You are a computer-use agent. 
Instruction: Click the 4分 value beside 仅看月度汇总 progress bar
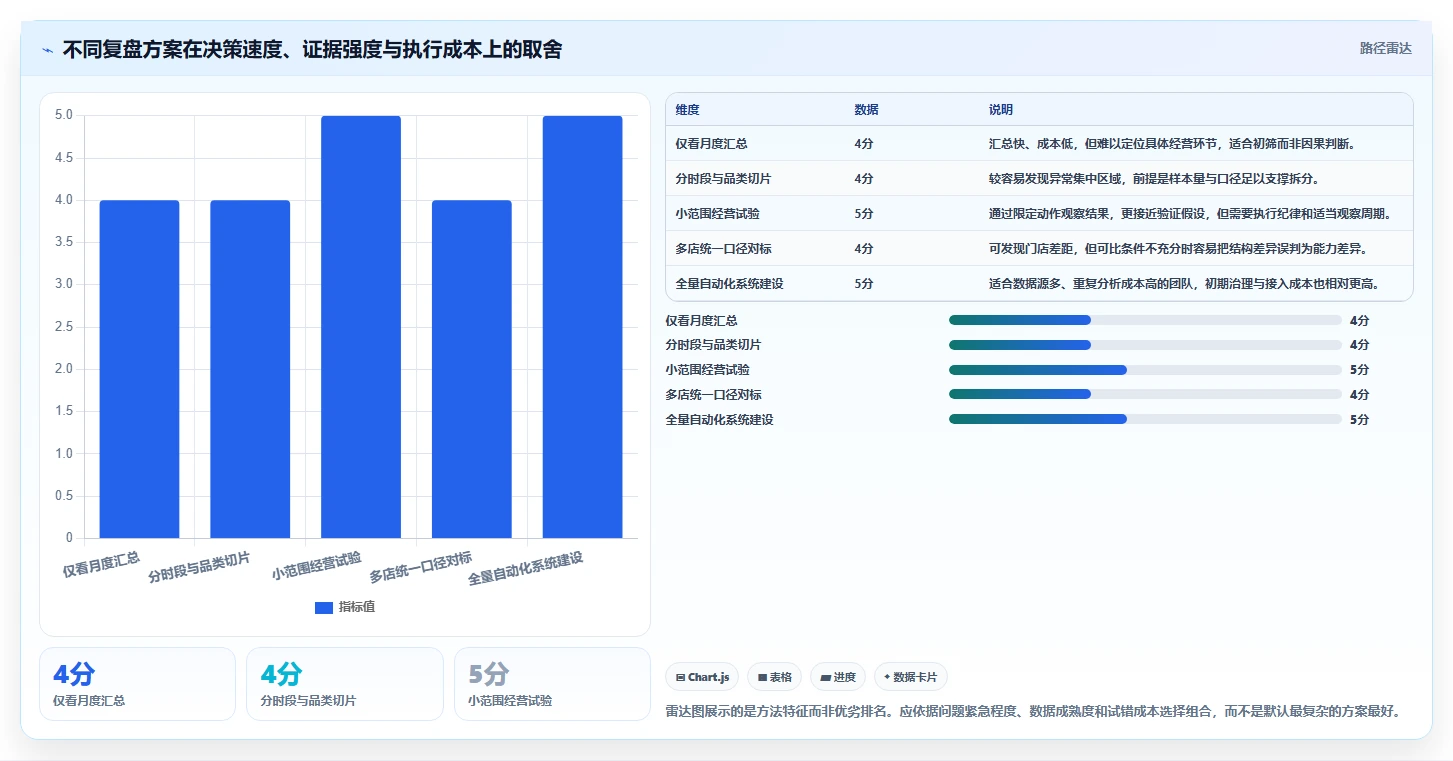[1359, 320]
